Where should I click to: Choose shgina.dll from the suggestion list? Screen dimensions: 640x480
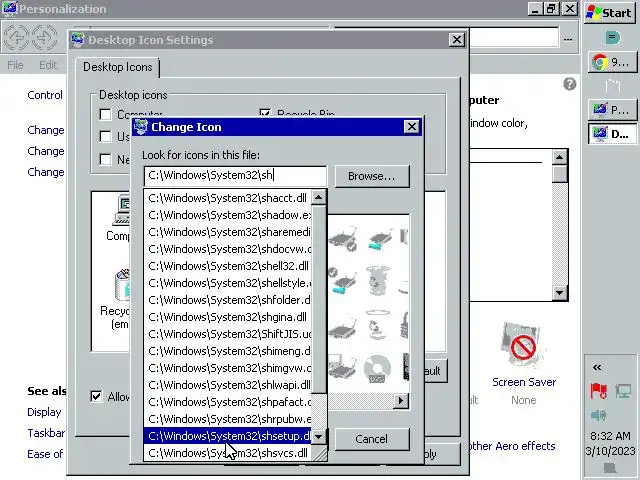pyautogui.click(x=228, y=317)
